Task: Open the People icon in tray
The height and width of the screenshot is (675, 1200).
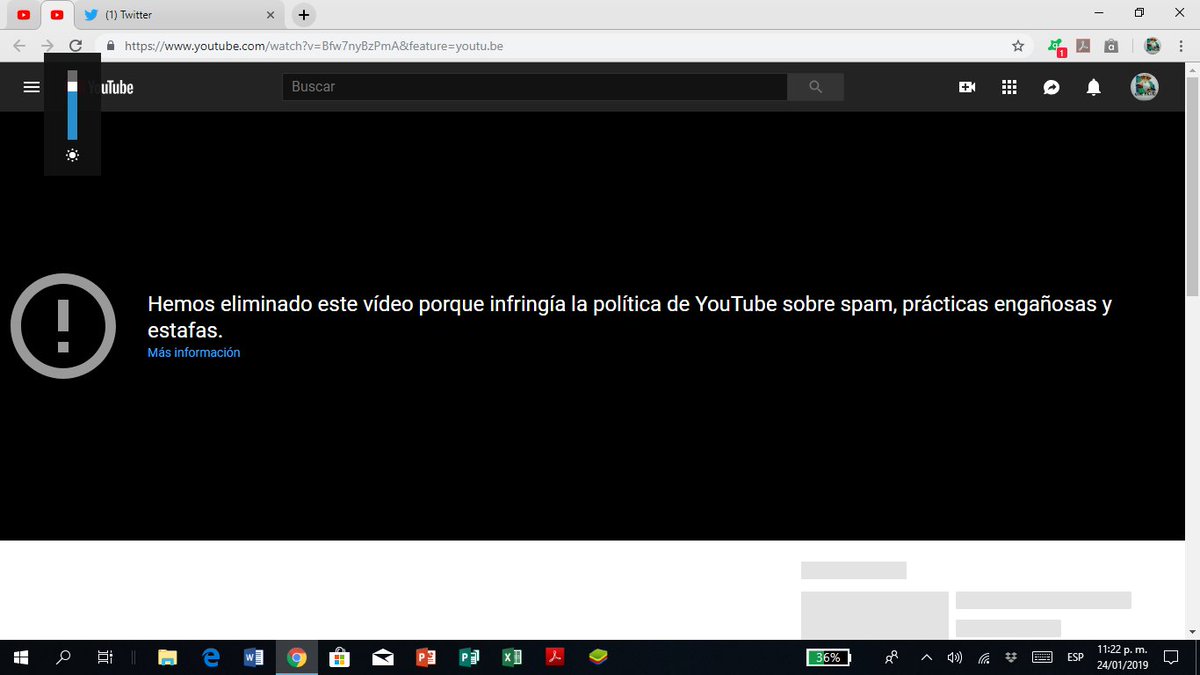Action: coord(891,657)
